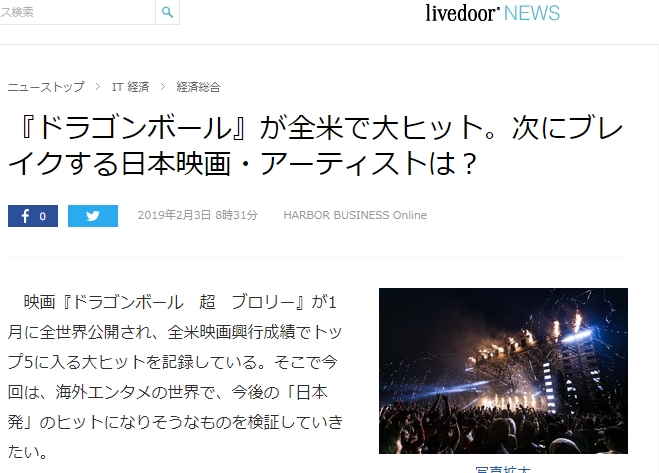The width and height of the screenshot is (659, 473).
Task: Focus the news search input field
Action: point(77,12)
